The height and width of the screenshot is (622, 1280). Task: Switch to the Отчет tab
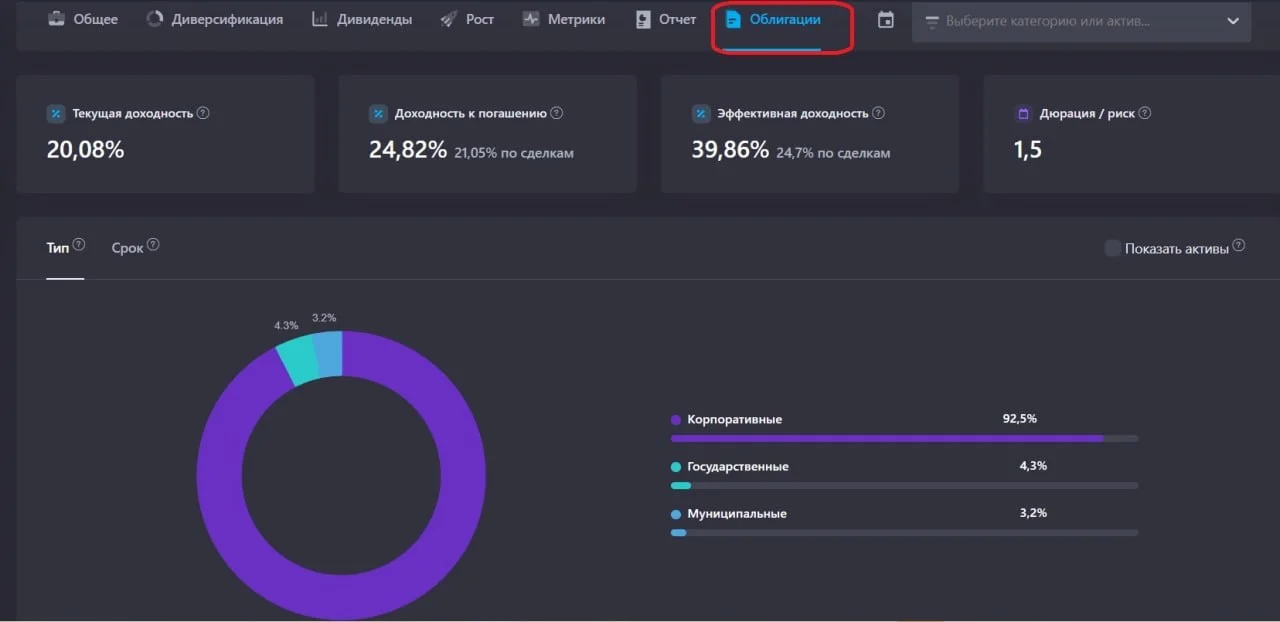(666, 19)
